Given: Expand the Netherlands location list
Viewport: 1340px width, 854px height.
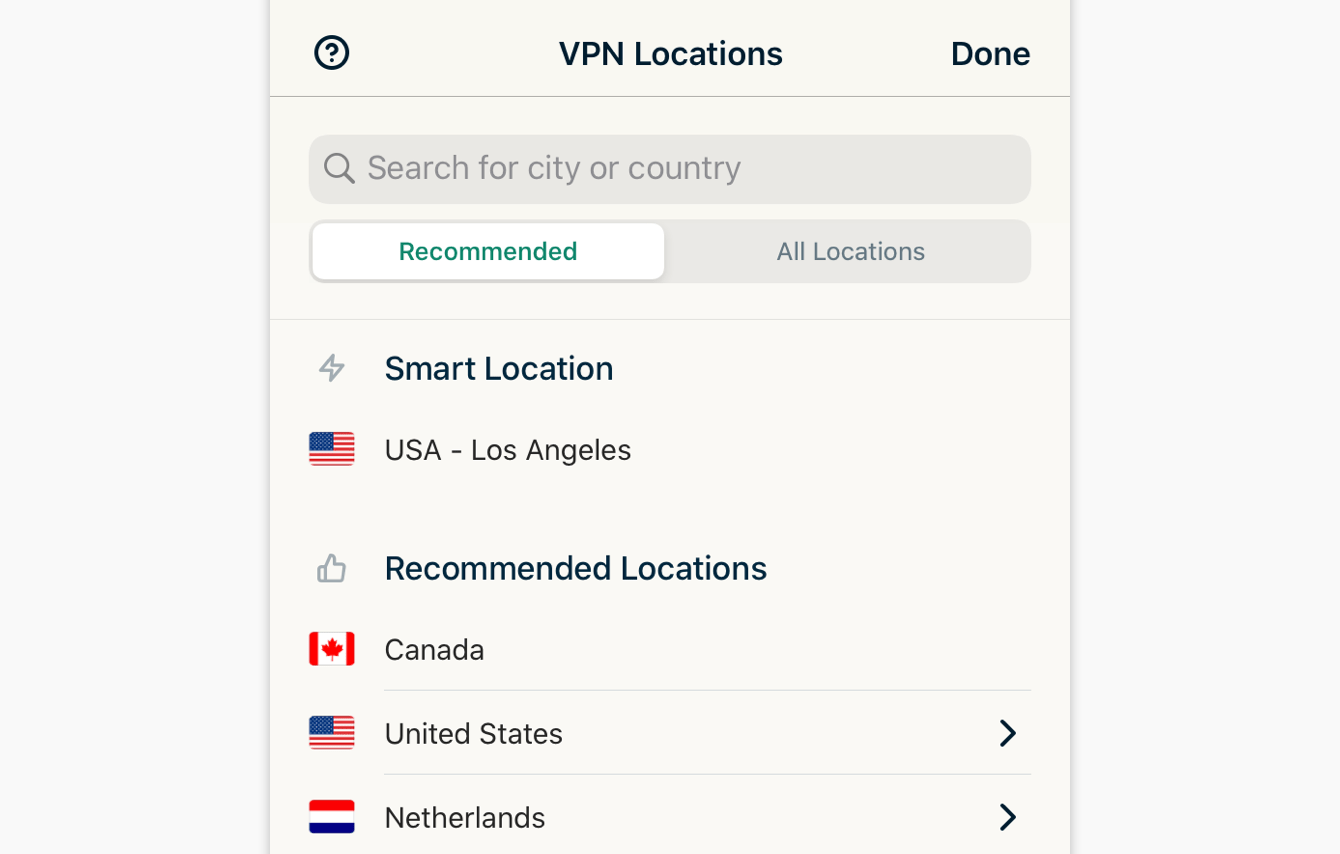Looking at the screenshot, I should coord(1008,817).
